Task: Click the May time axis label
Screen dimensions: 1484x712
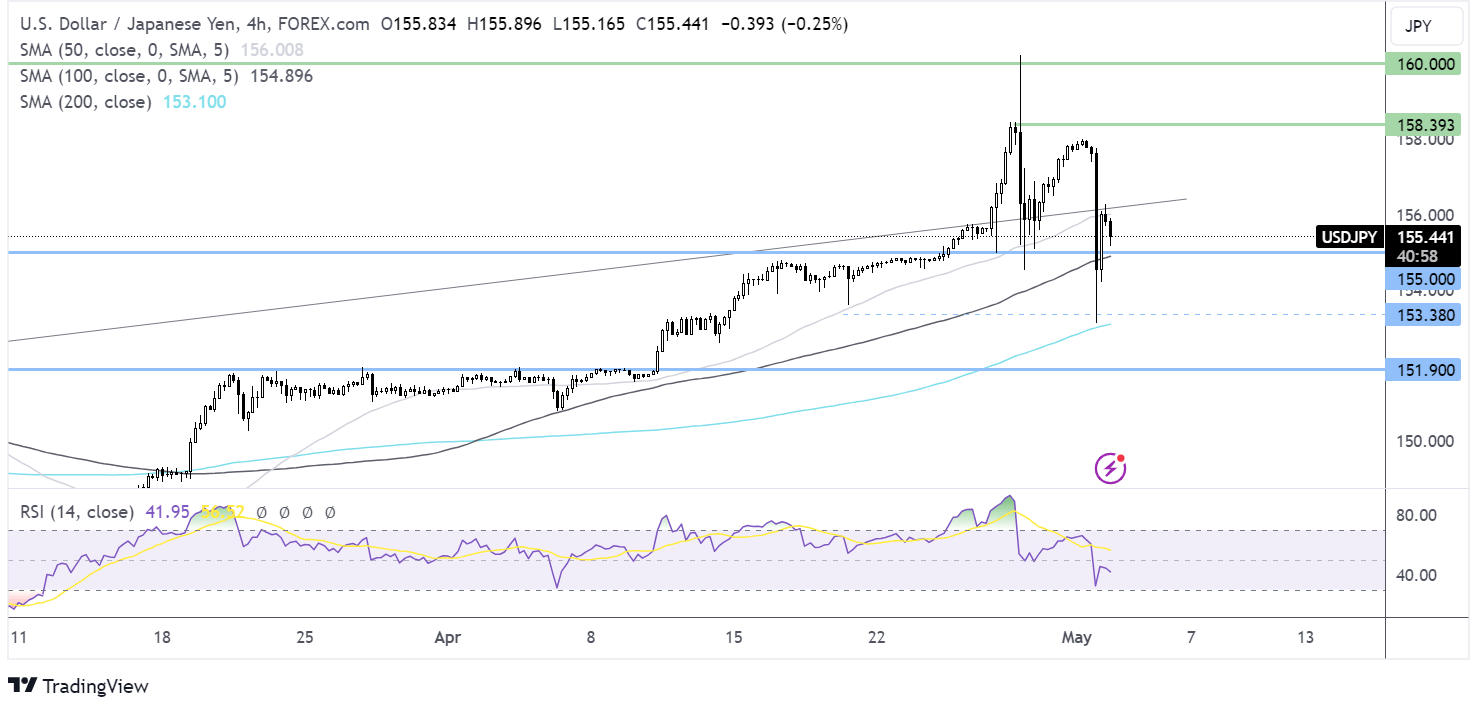Action: 1076,636
